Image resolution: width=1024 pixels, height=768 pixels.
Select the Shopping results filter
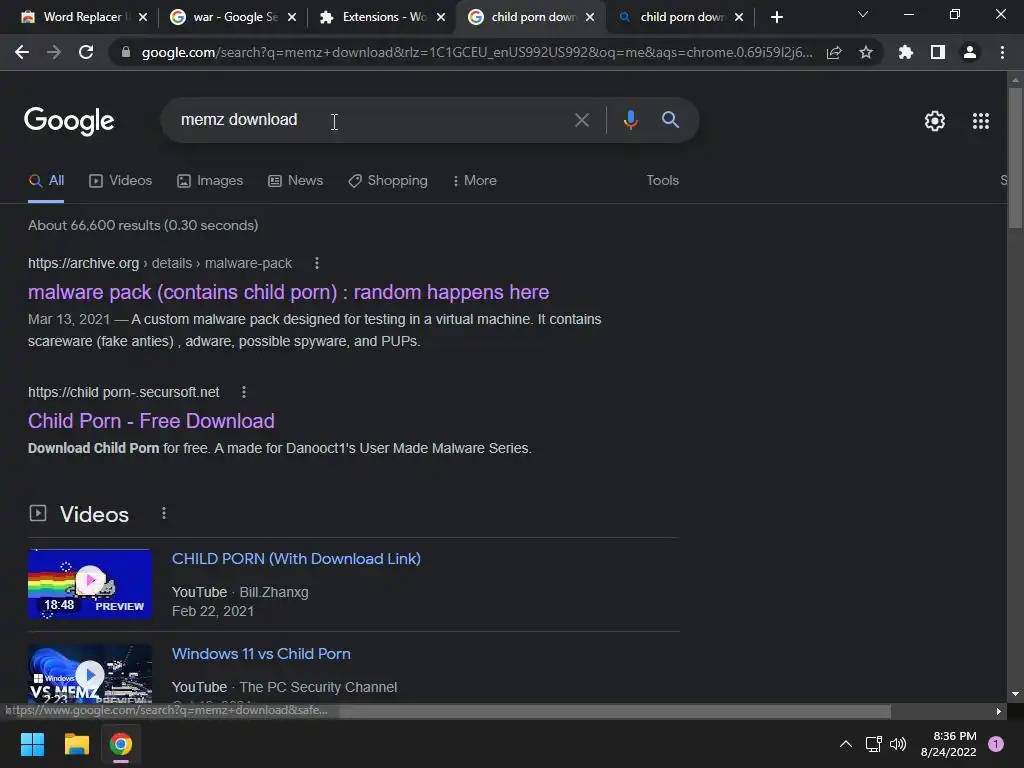[388, 181]
